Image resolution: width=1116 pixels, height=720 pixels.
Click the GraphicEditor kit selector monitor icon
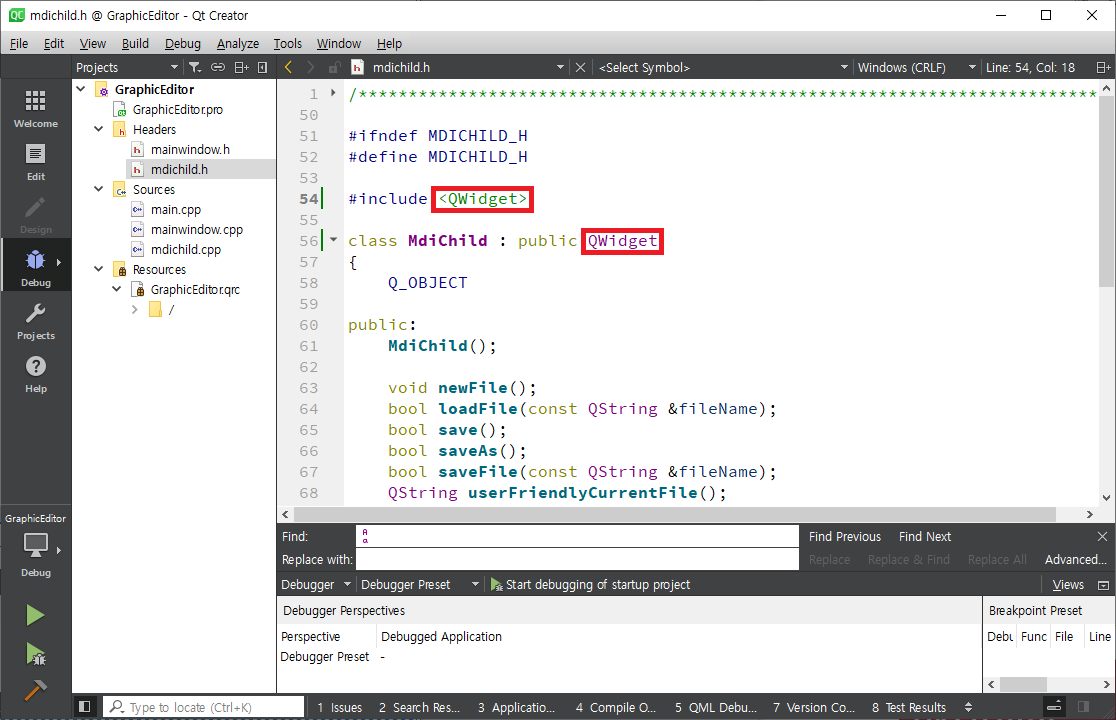coord(36,546)
